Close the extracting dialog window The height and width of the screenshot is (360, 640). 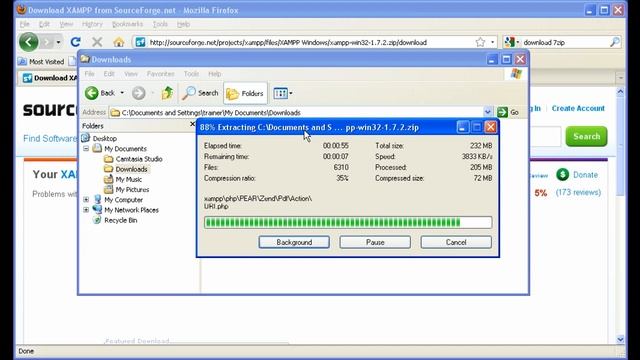coord(491,127)
